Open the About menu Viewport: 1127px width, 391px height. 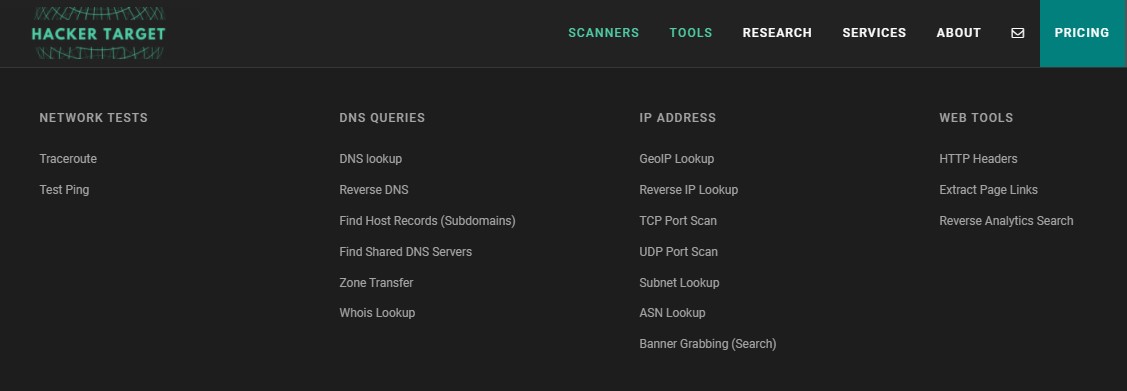(958, 33)
